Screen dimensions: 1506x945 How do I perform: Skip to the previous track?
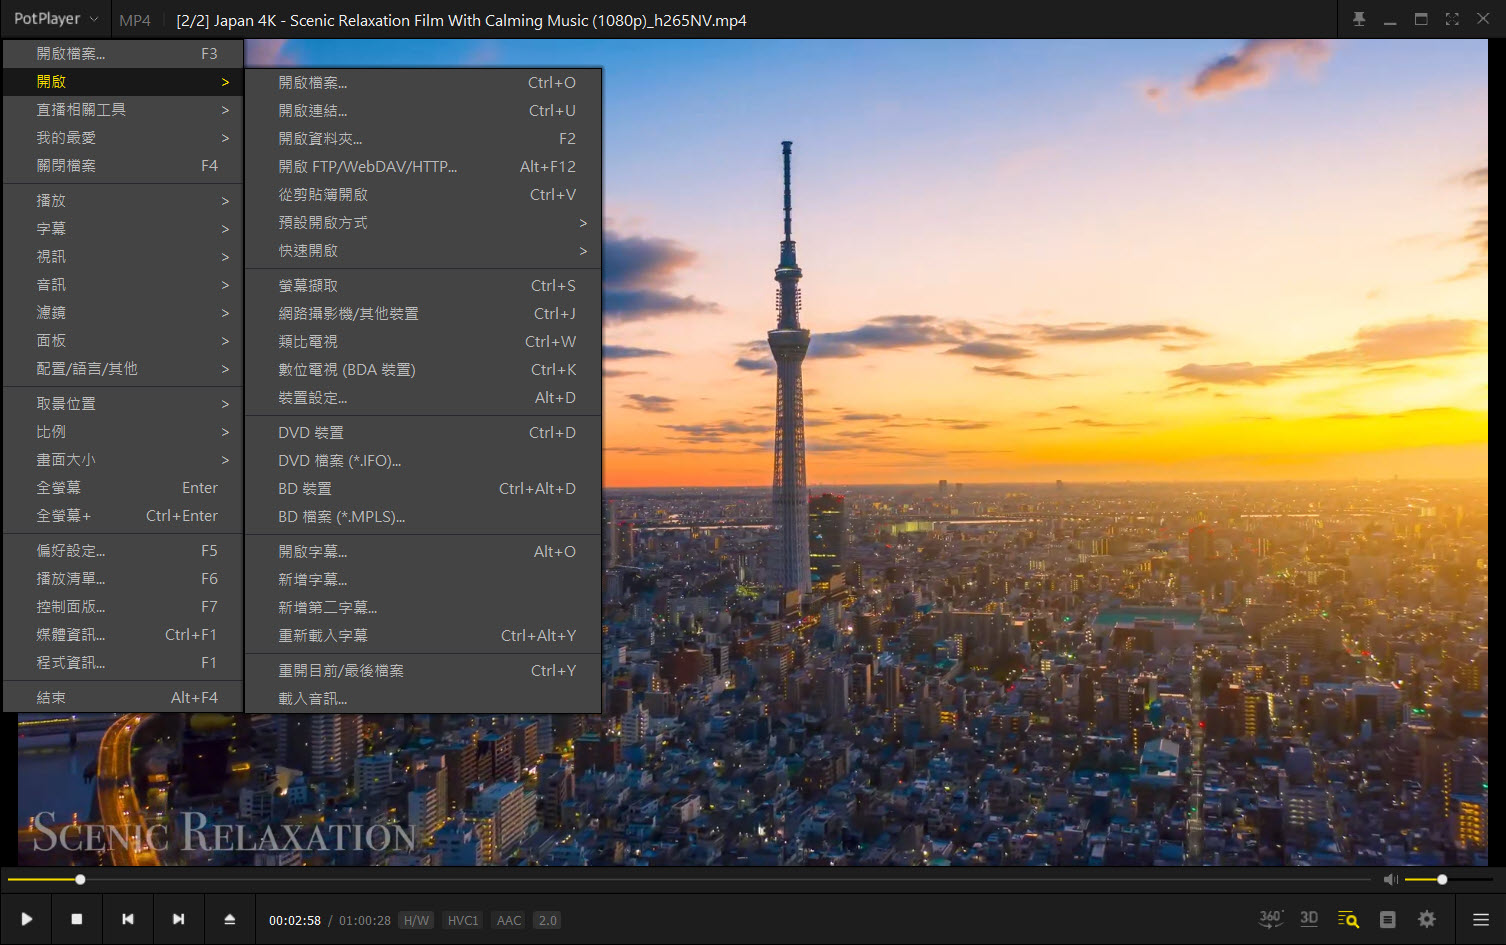pyautogui.click(x=128, y=919)
